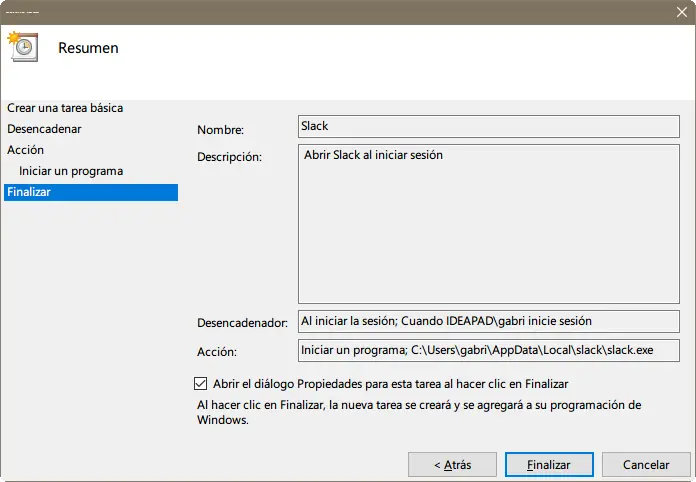The width and height of the screenshot is (696, 482).
Task: Select the Desencadenar step
Action: tap(44, 129)
